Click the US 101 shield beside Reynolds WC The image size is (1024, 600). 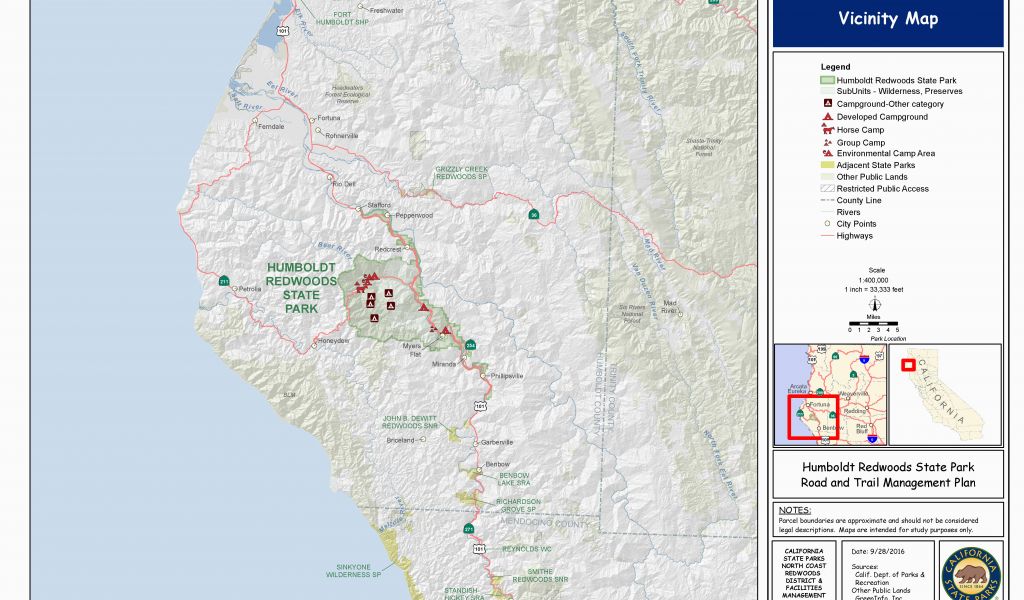[480, 549]
